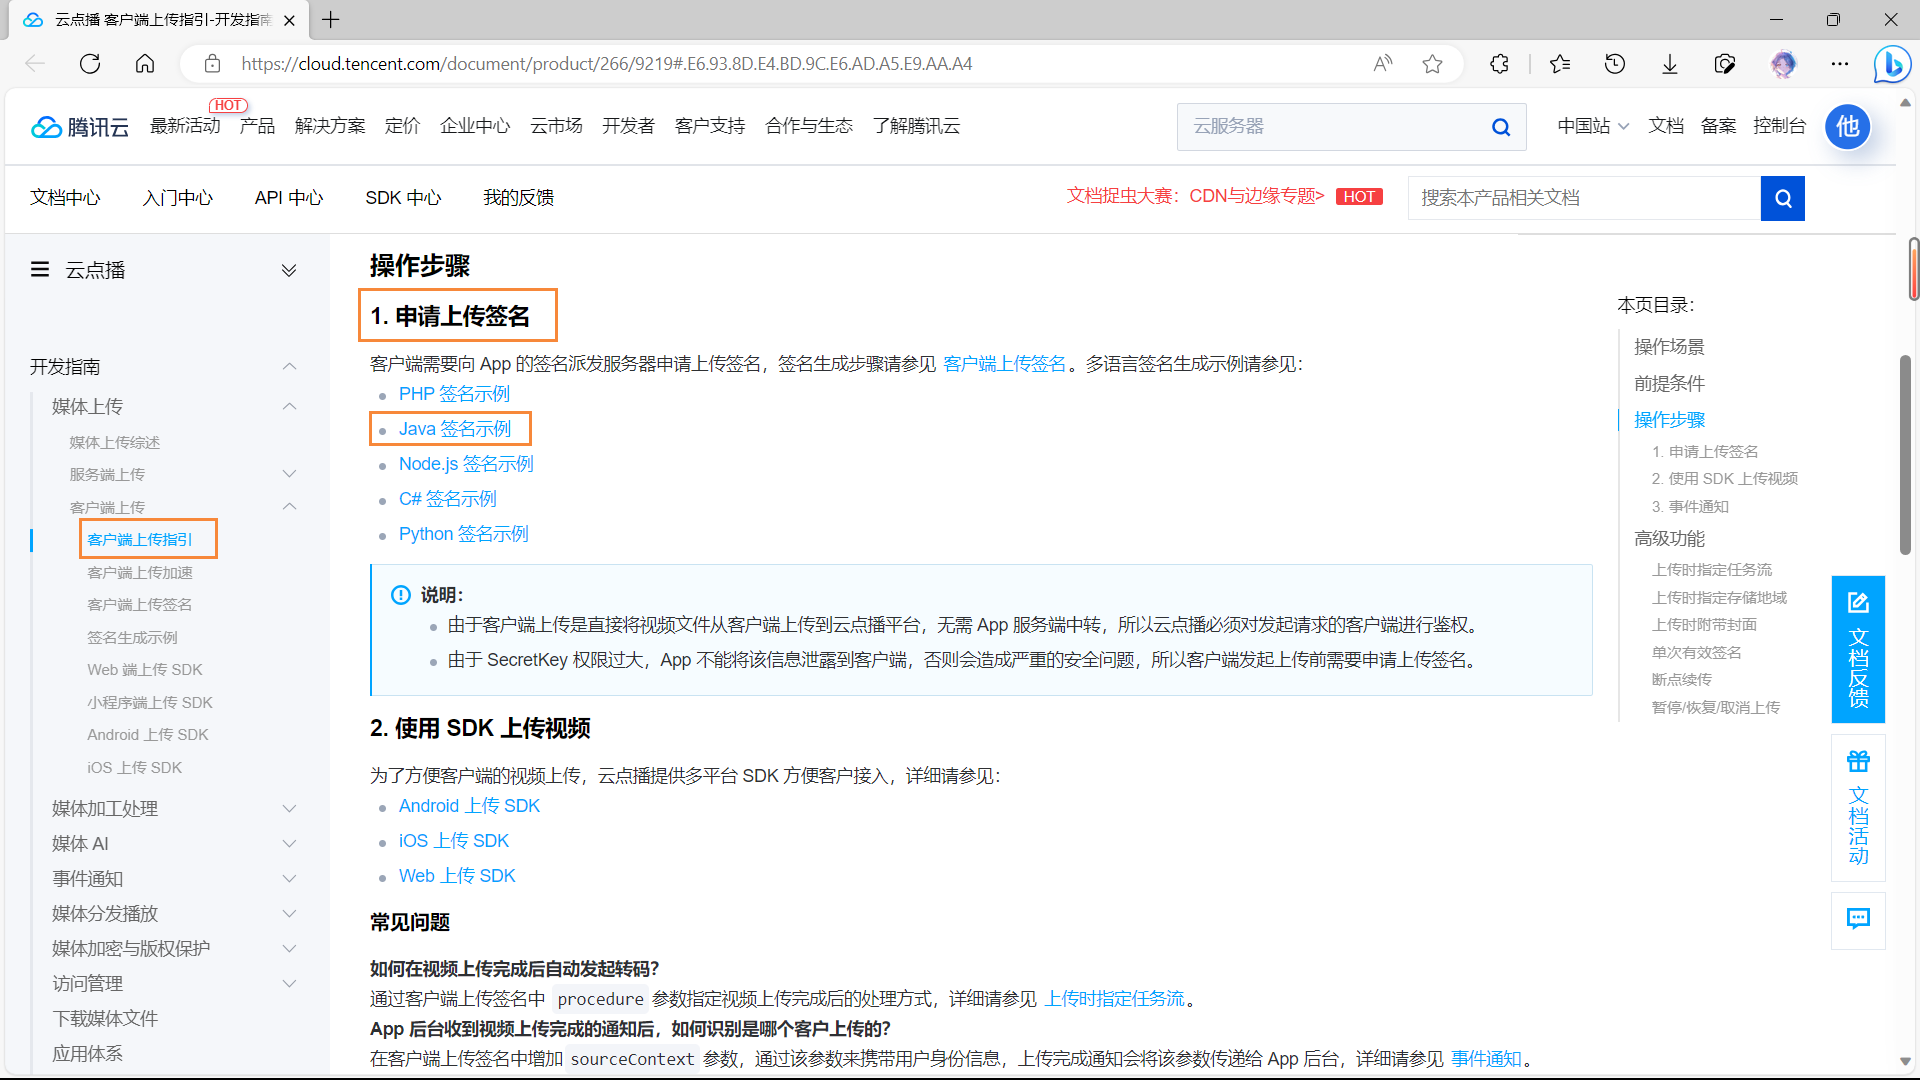Expand the 媒体加工处理 sidebar section
The image size is (1920, 1080).
(289, 808)
